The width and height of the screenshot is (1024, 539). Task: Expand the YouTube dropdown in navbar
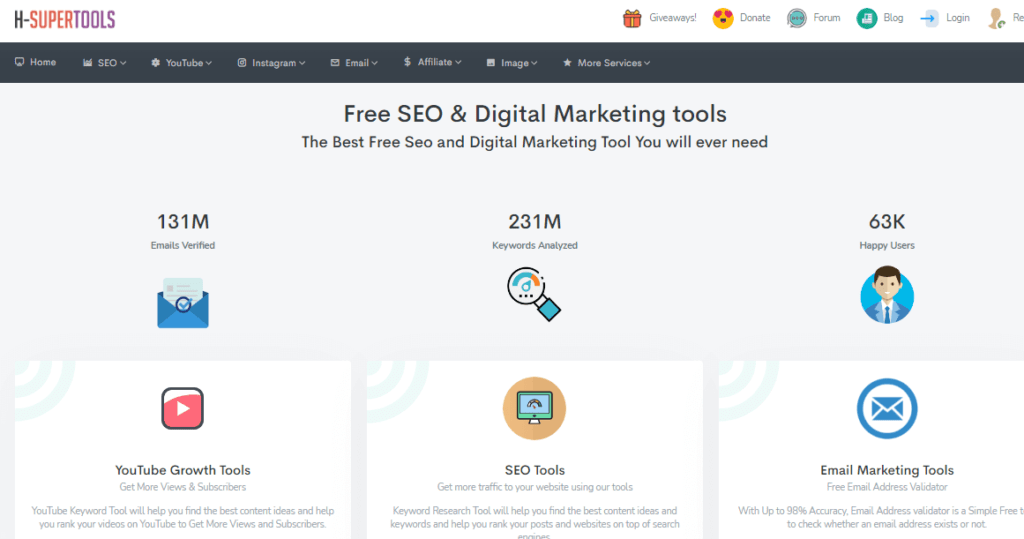182,63
